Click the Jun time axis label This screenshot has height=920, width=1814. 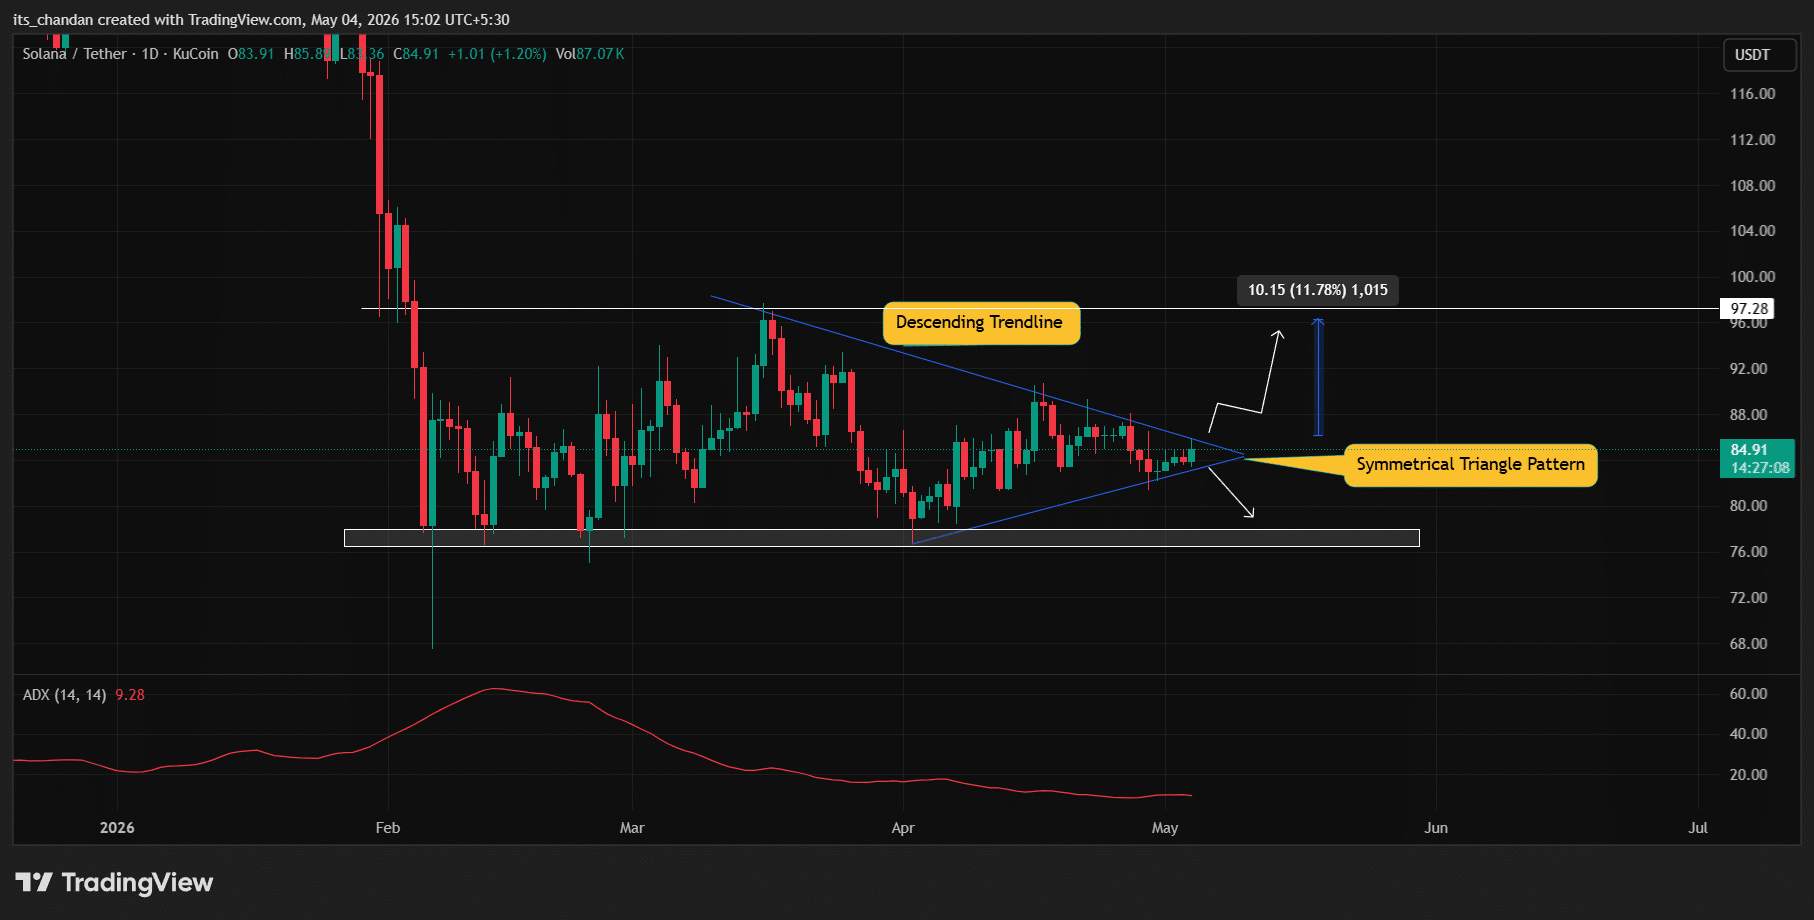(1436, 828)
